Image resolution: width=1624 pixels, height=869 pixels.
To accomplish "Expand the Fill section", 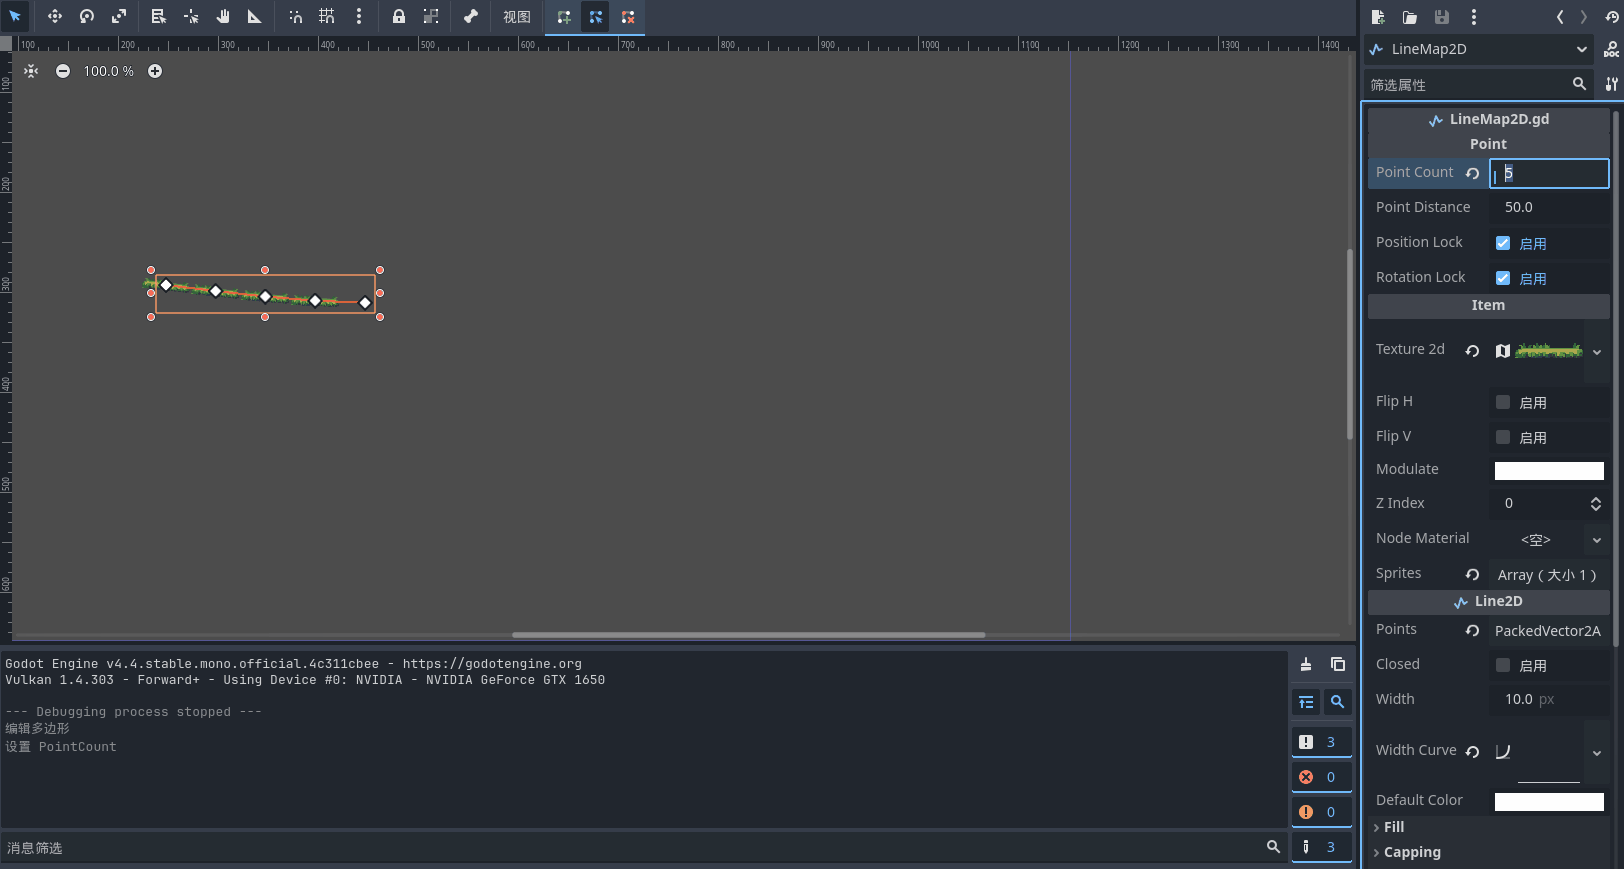I will (x=1394, y=827).
